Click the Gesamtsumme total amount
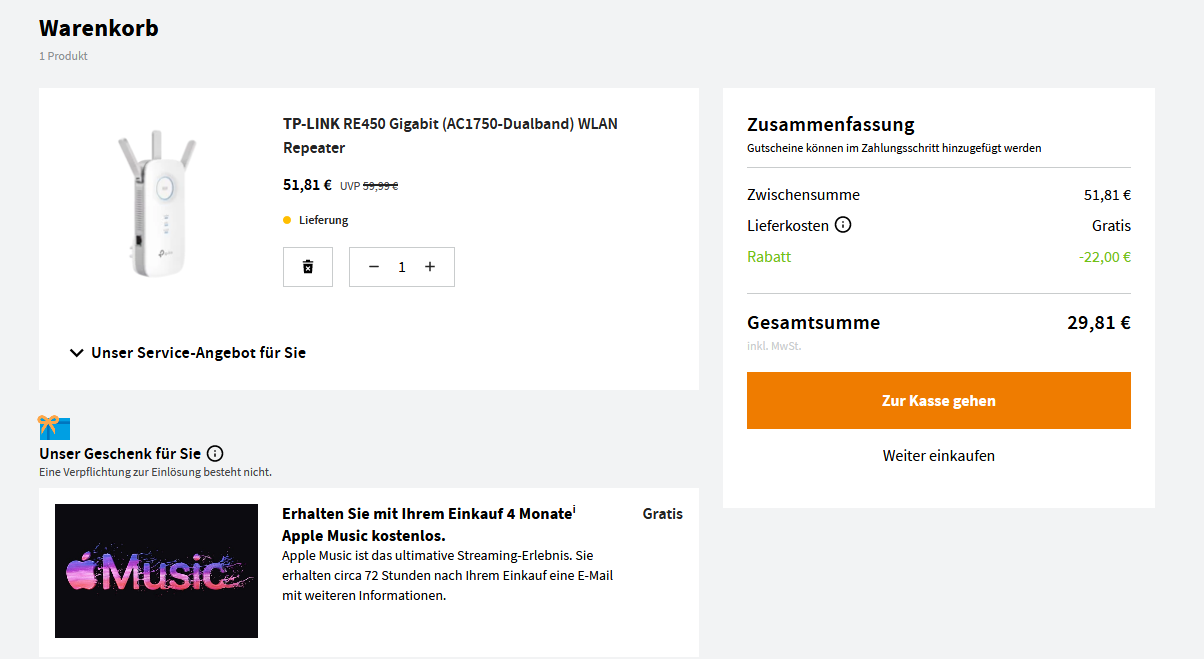This screenshot has height=659, width=1204. click(x=1098, y=323)
